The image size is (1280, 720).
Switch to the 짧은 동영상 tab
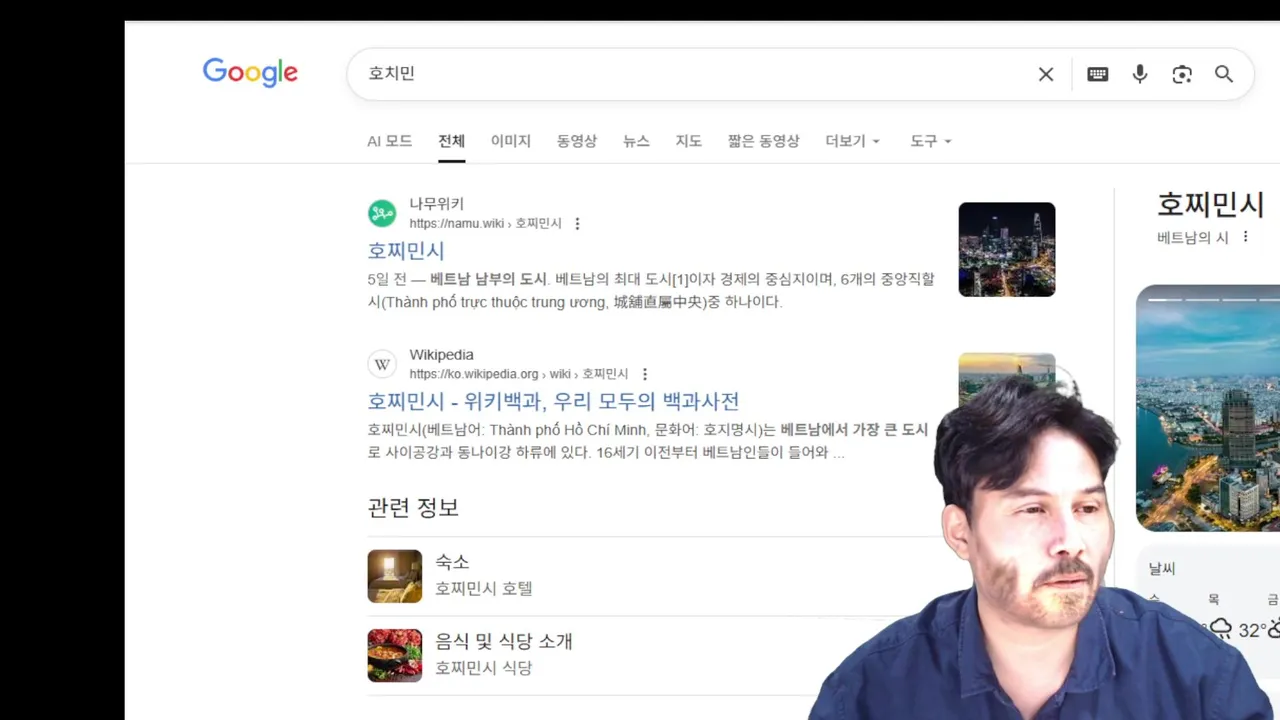(x=764, y=141)
